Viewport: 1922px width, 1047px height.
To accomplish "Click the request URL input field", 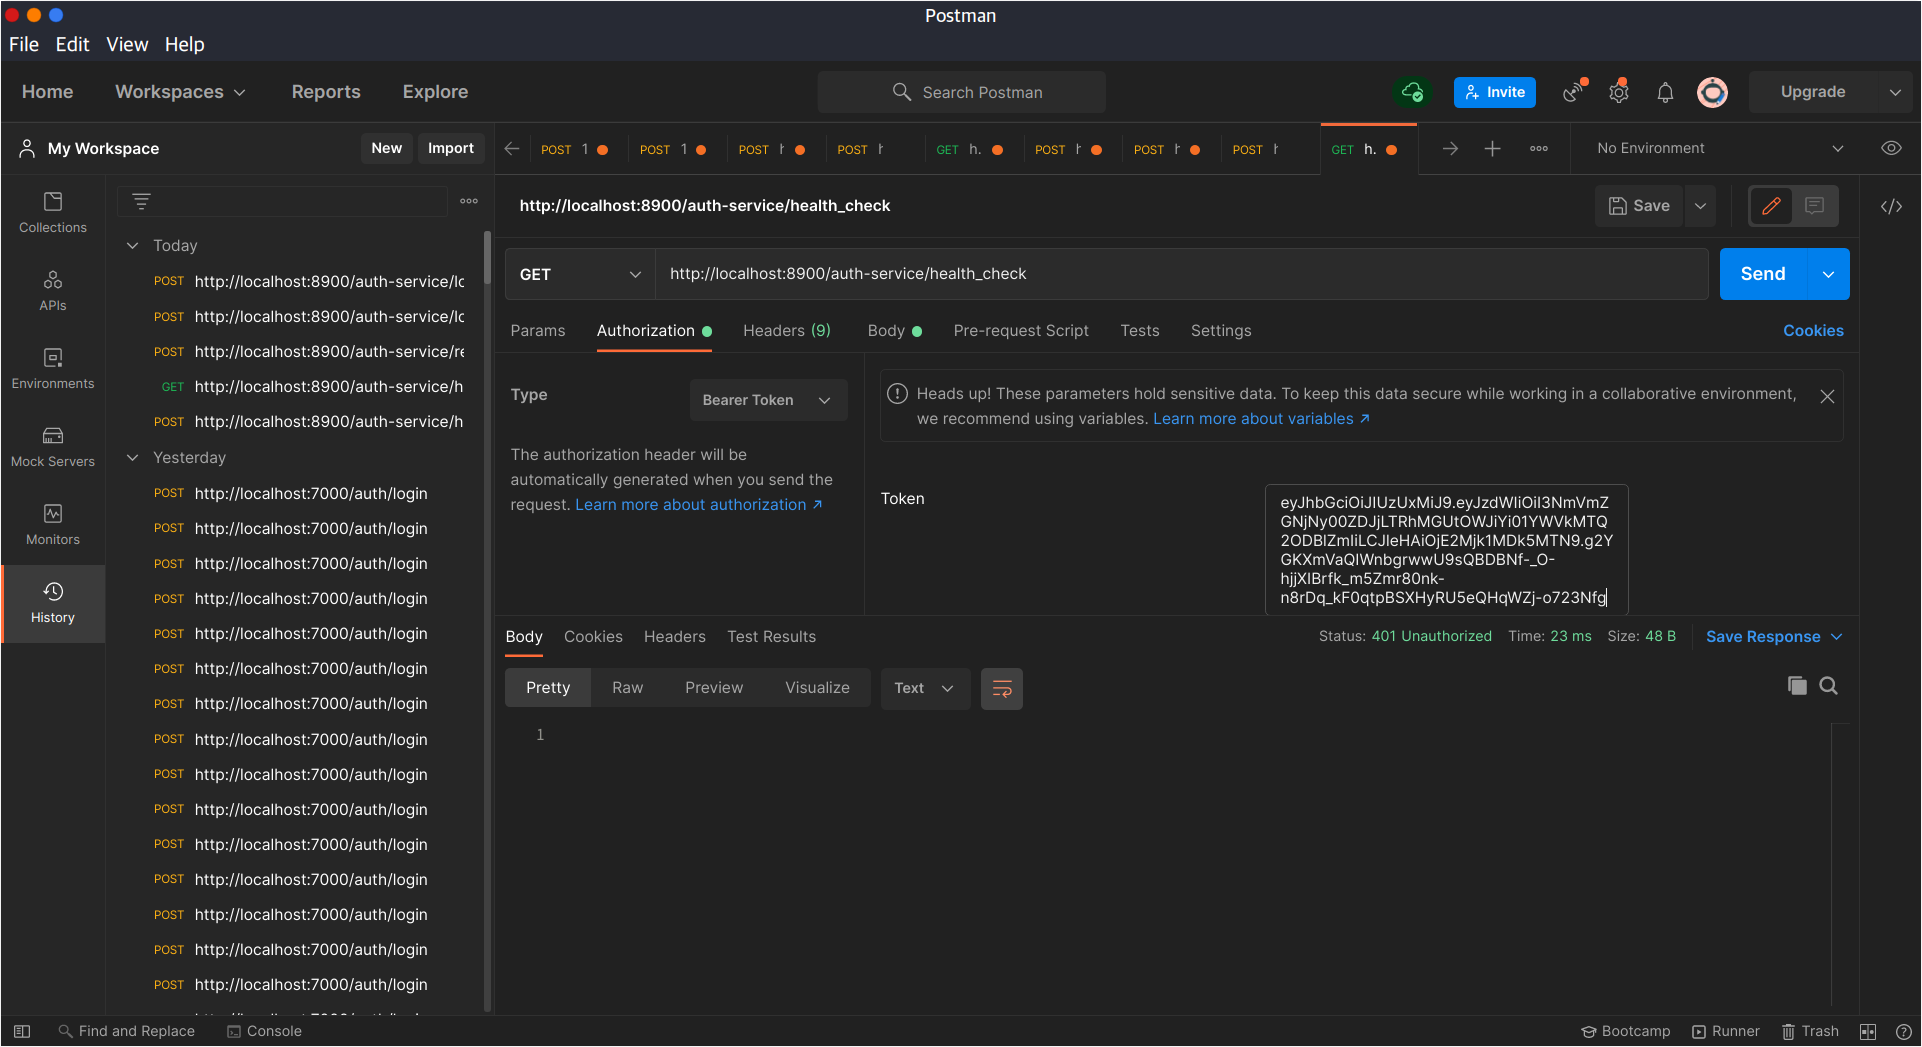I will (1181, 274).
